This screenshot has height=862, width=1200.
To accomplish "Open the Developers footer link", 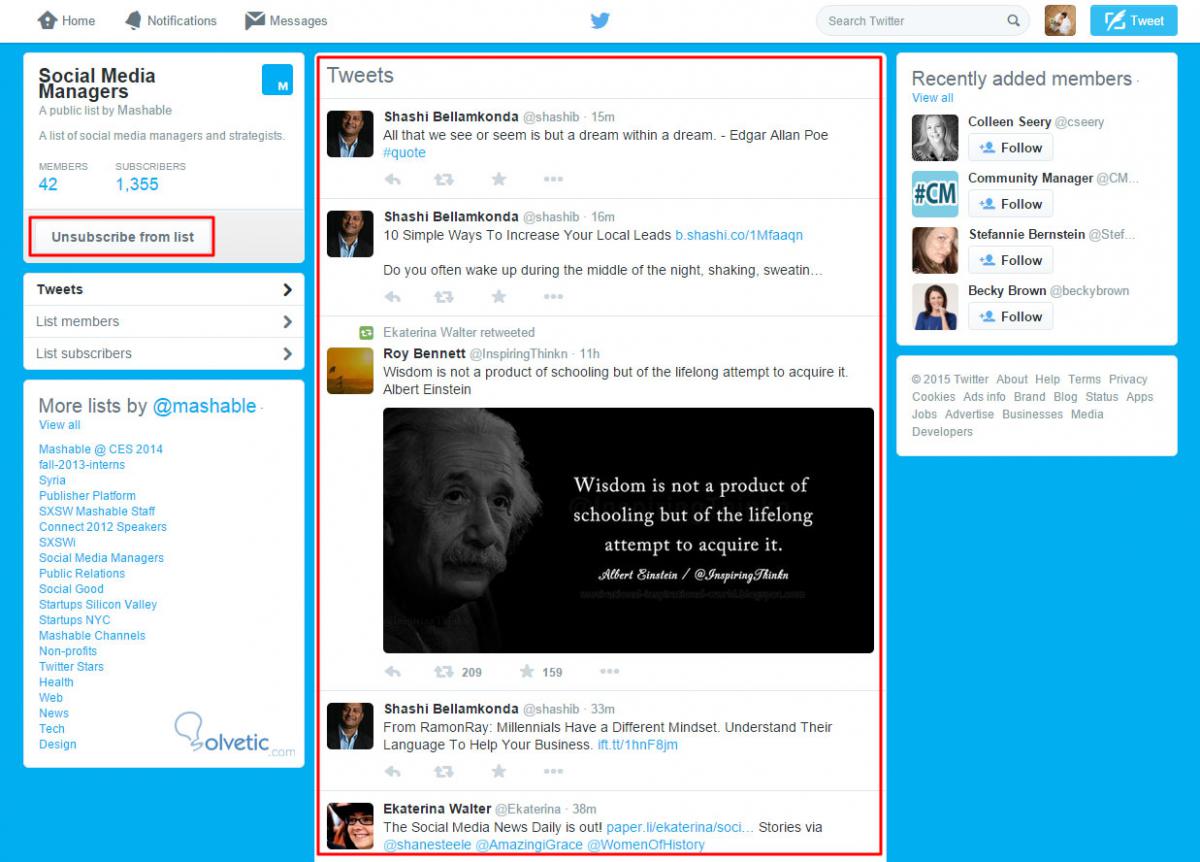I will 942,432.
